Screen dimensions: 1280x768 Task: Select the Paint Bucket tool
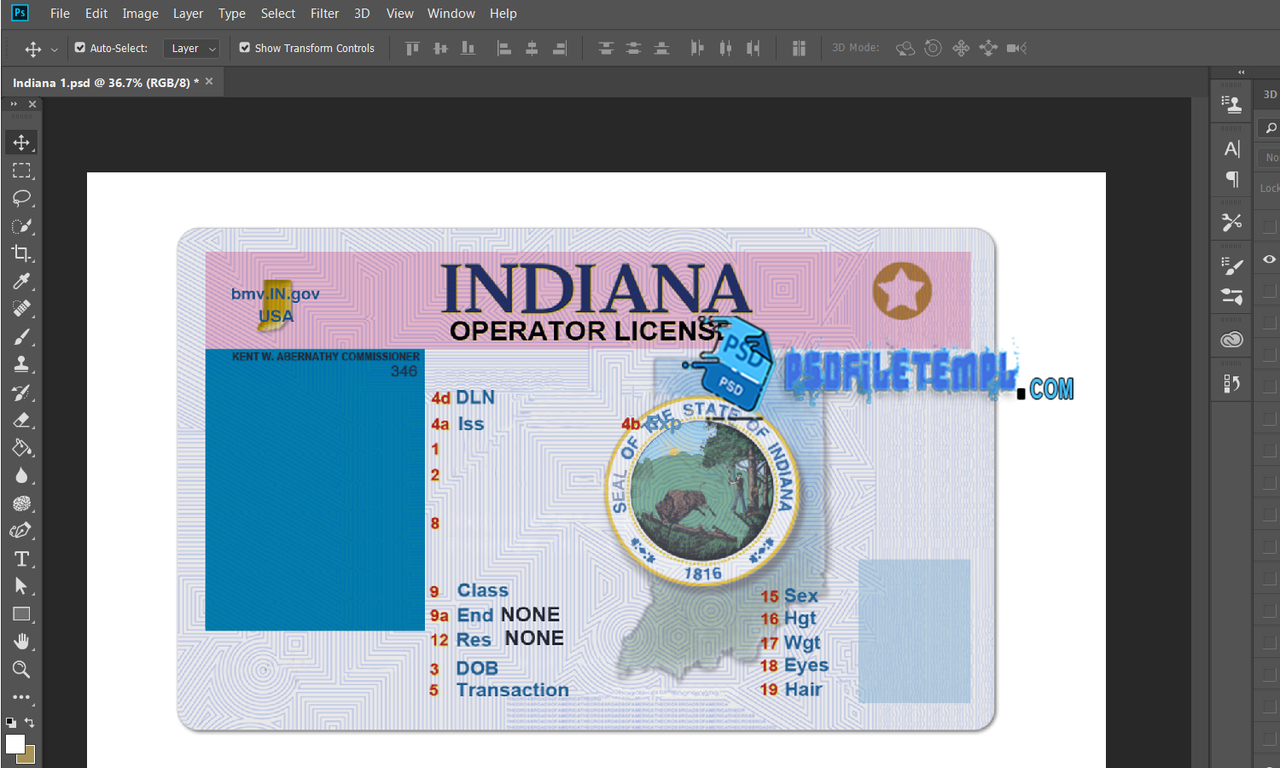21,448
